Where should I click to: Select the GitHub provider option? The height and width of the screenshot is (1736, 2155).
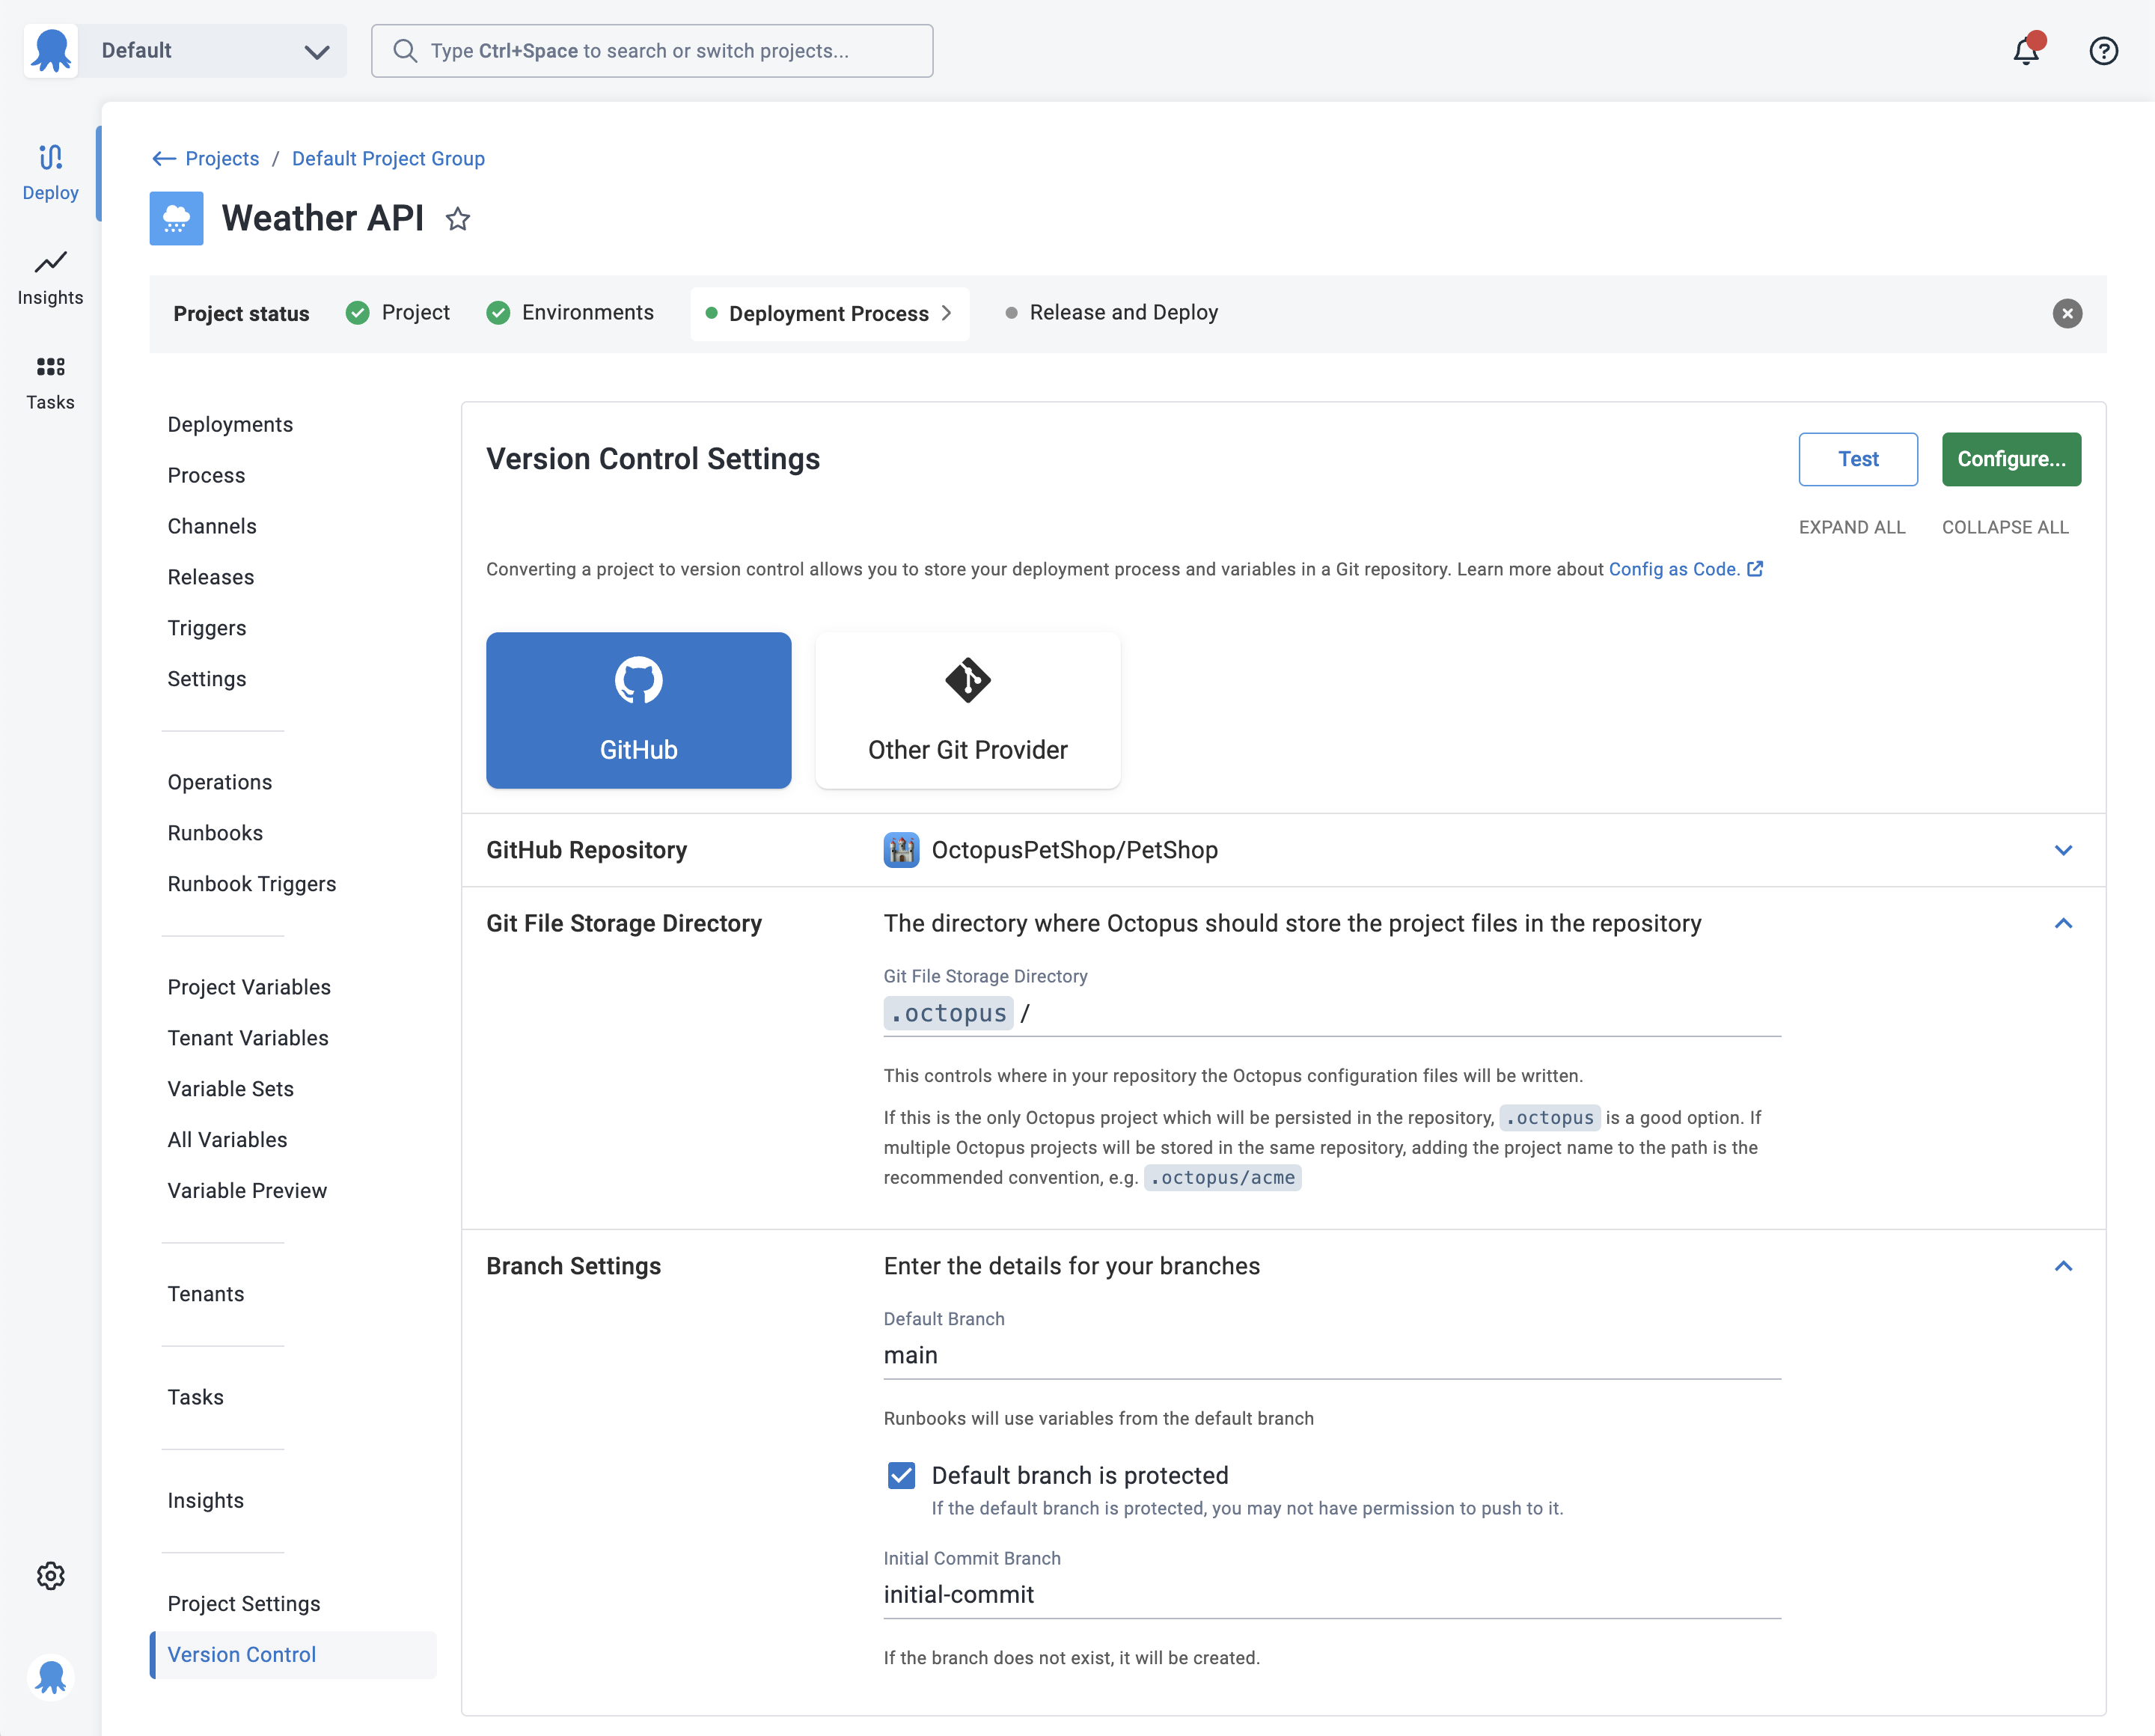(x=638, y=709)
